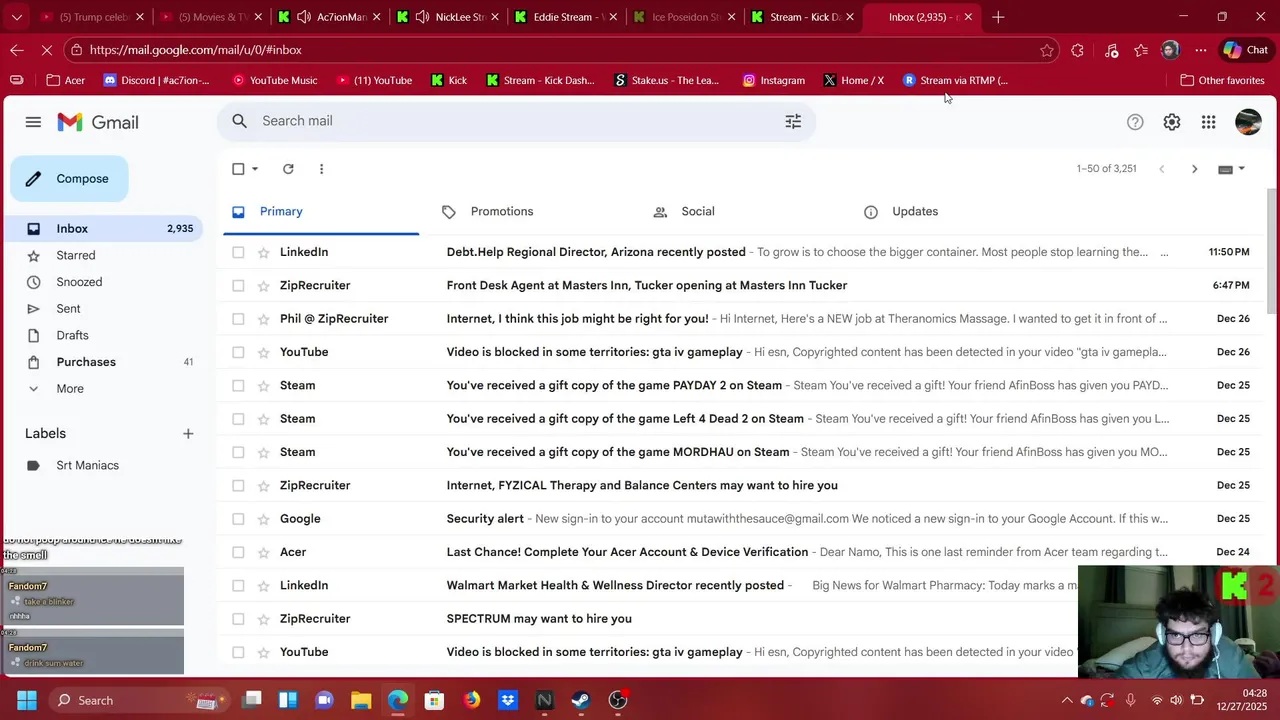Open the browser tab search dropdown

tap(16, 17)
